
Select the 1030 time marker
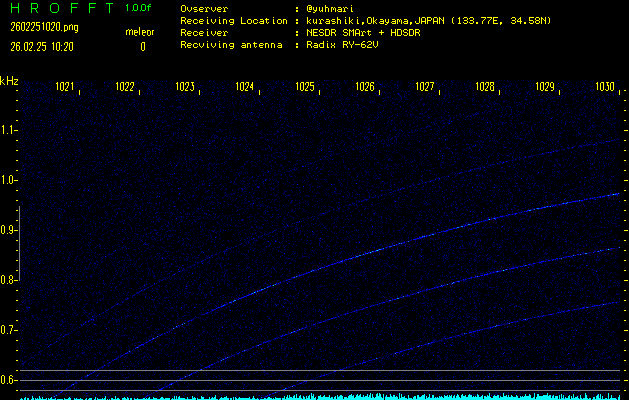click(604, 87)
